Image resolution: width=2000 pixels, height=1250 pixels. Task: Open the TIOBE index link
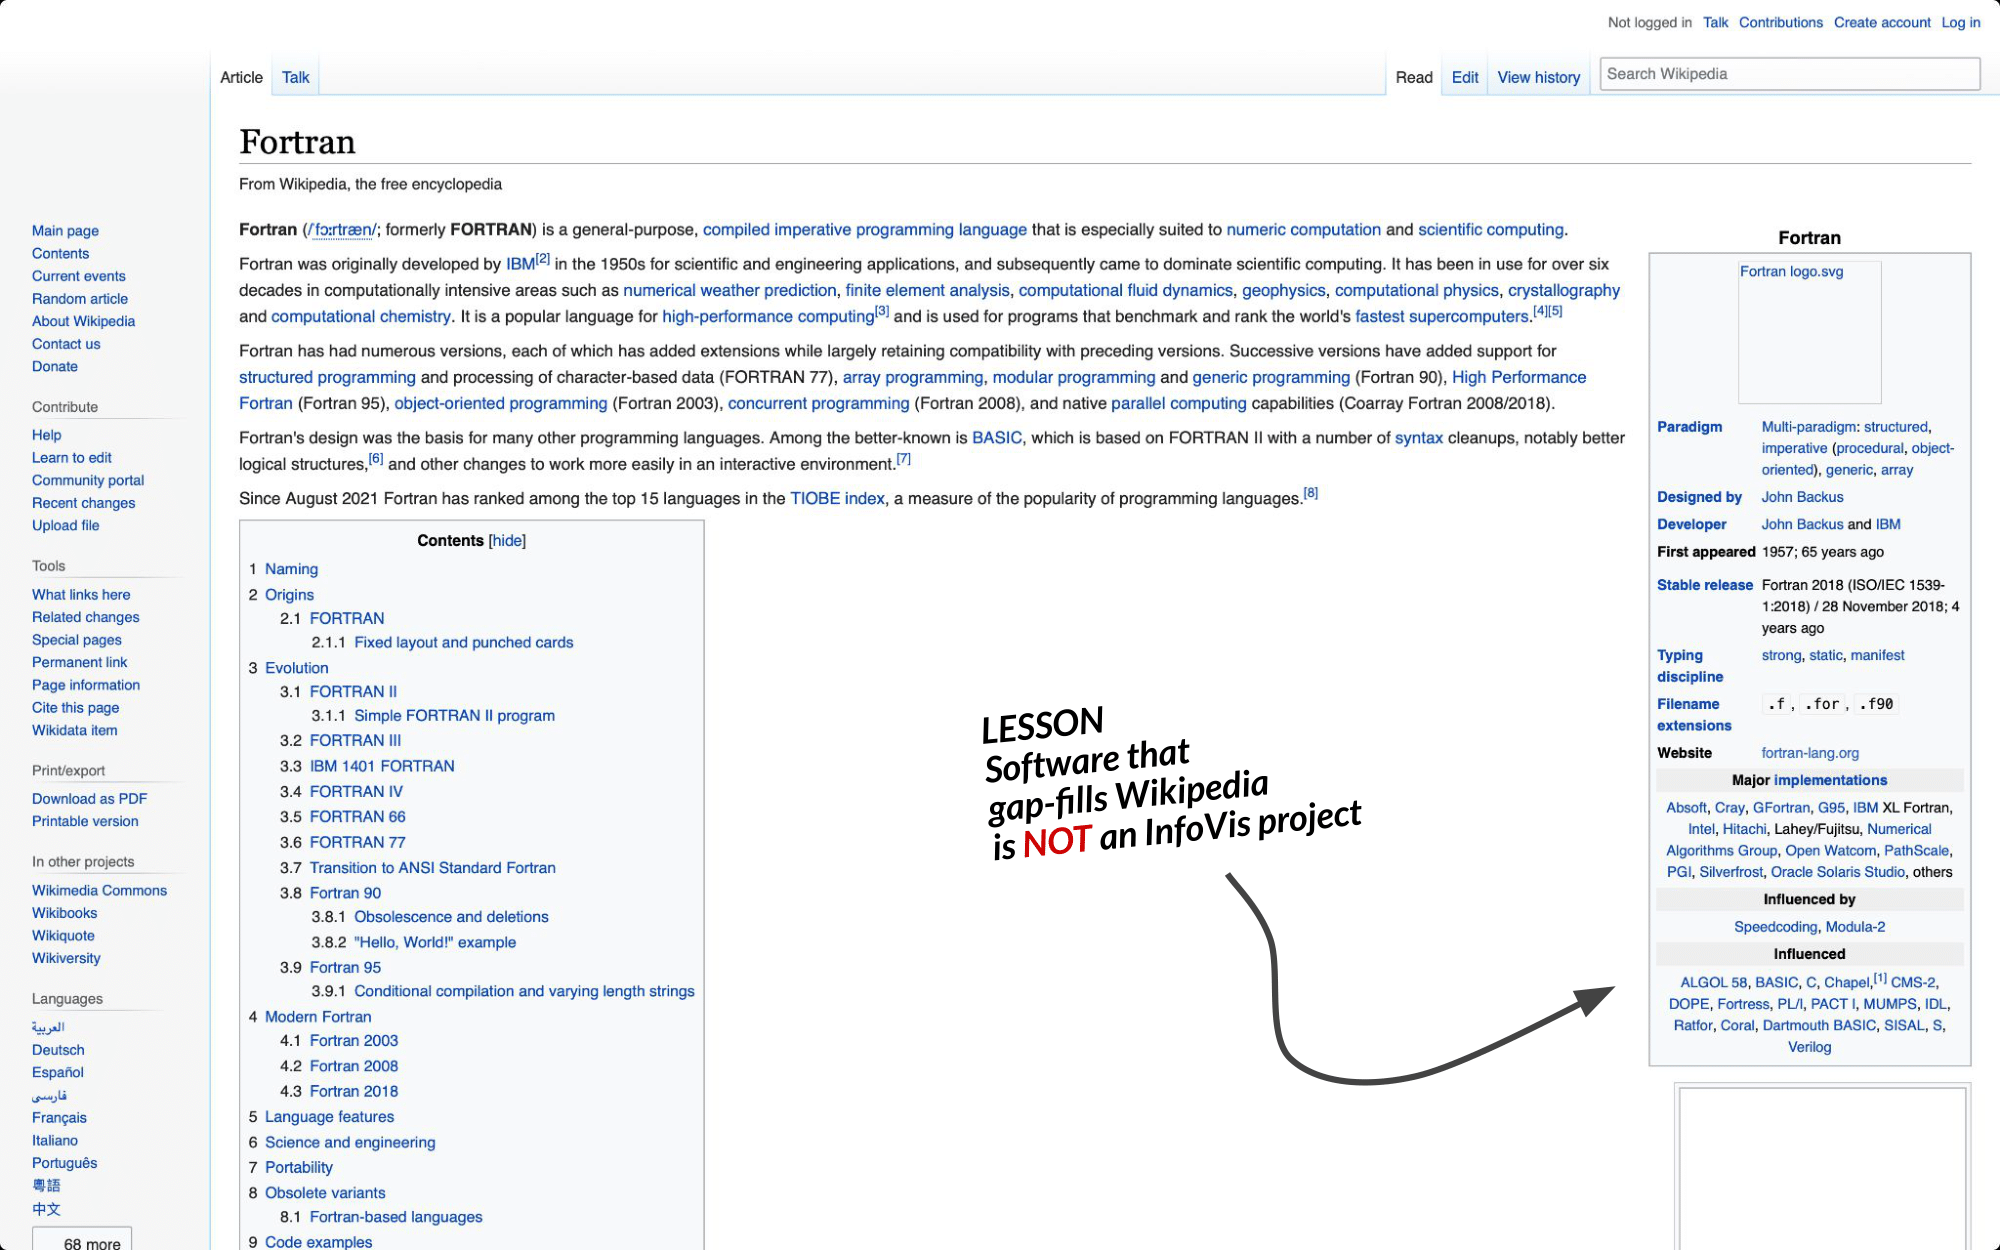pos(837,498)
